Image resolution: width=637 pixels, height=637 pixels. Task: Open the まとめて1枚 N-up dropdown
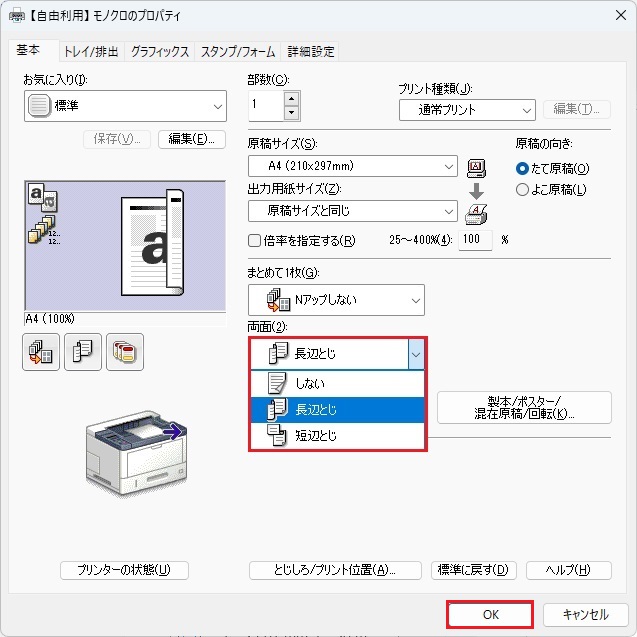tap(336, 300)
